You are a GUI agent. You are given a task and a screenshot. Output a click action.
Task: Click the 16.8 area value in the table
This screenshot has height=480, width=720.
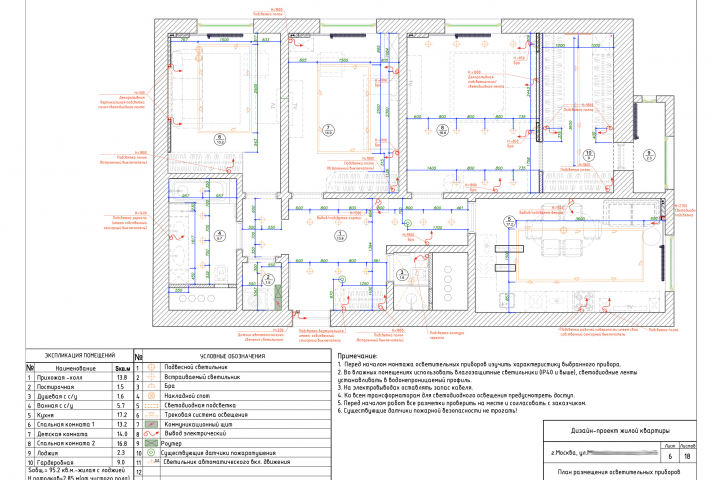click(122, 443)
